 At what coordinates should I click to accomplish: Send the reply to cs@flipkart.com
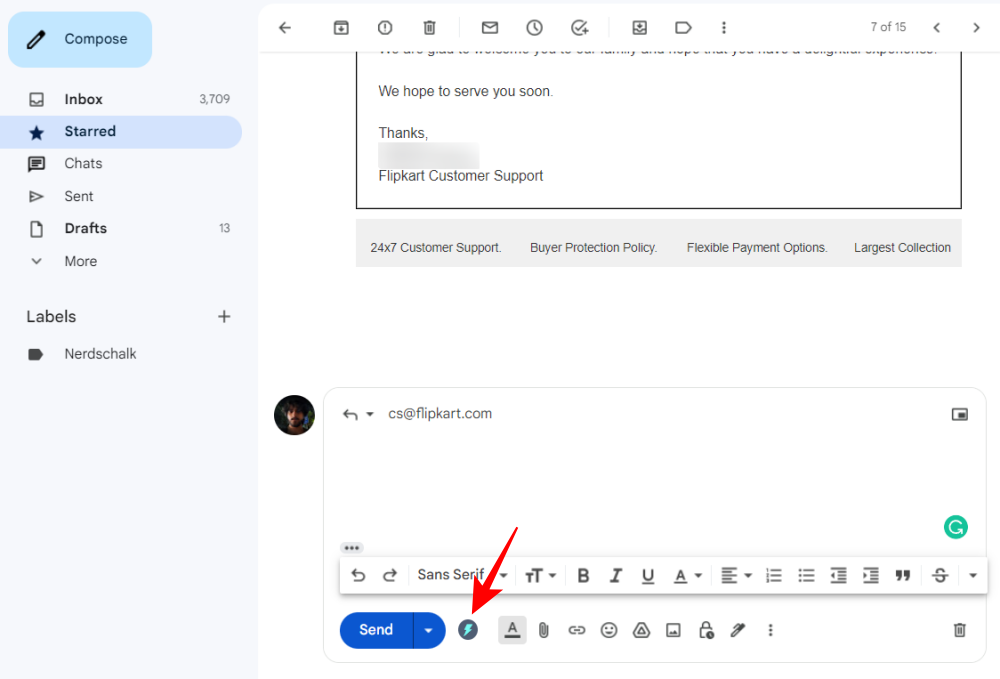pos(375,630)
